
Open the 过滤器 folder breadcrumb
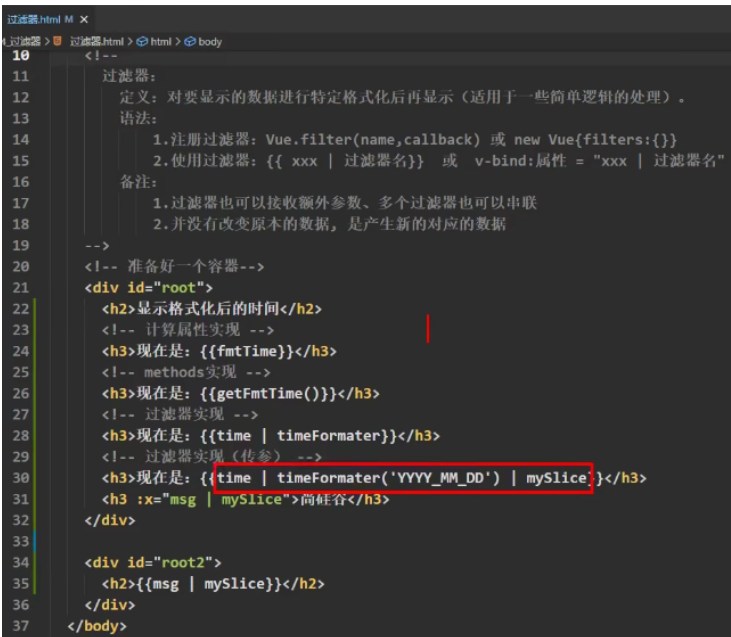tap(22, 41)
